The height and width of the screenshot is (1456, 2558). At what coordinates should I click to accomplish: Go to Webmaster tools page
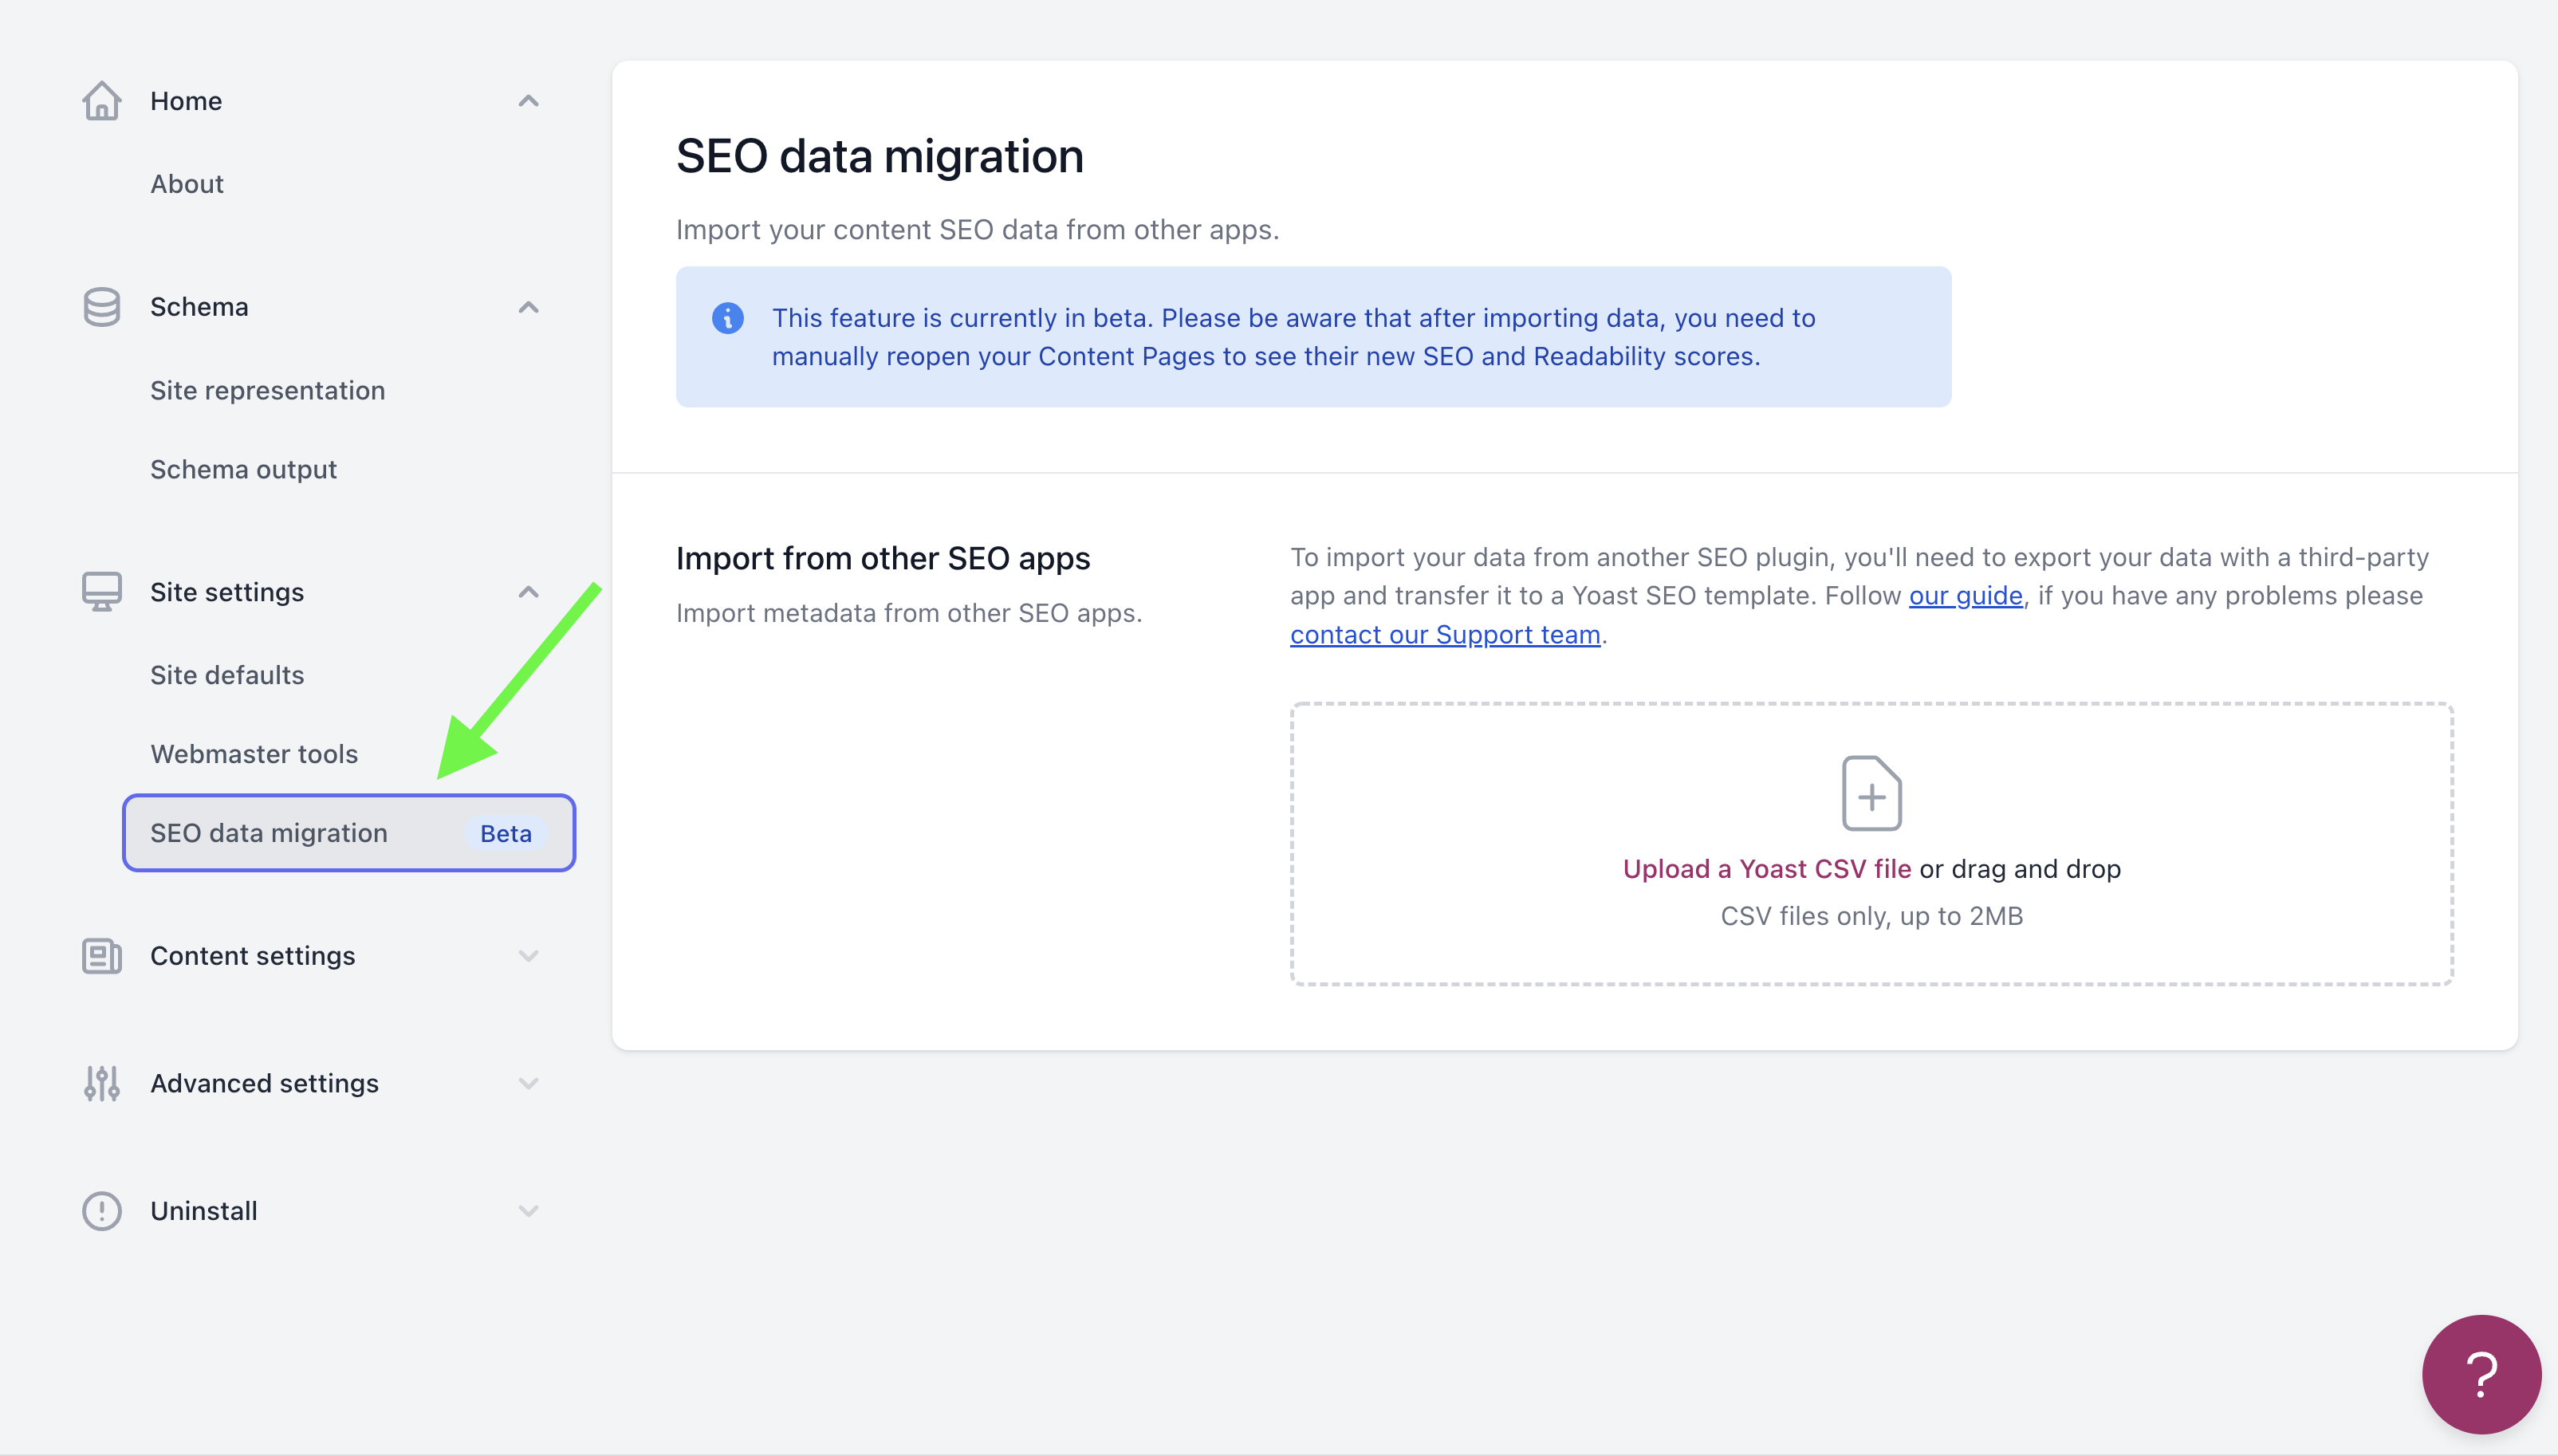(x=254, y=754)
